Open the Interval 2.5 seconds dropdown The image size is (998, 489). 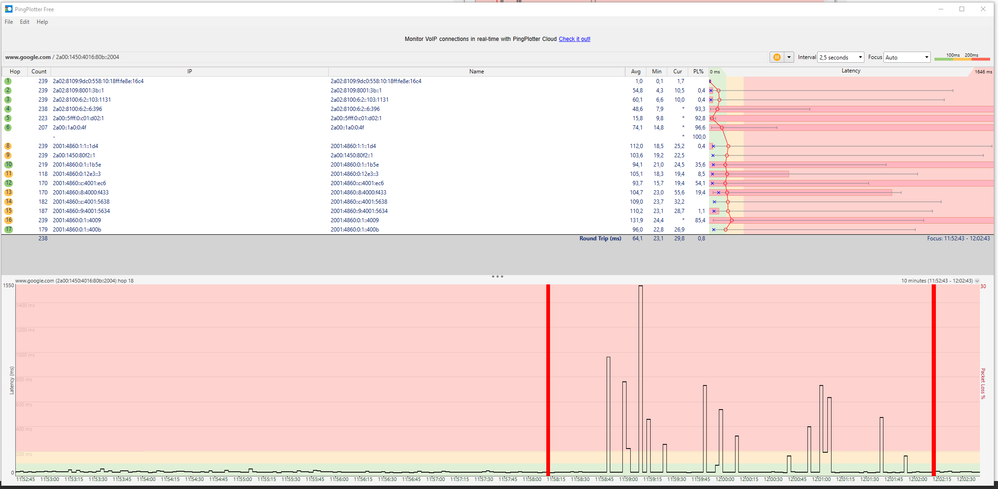pos(841,57)
